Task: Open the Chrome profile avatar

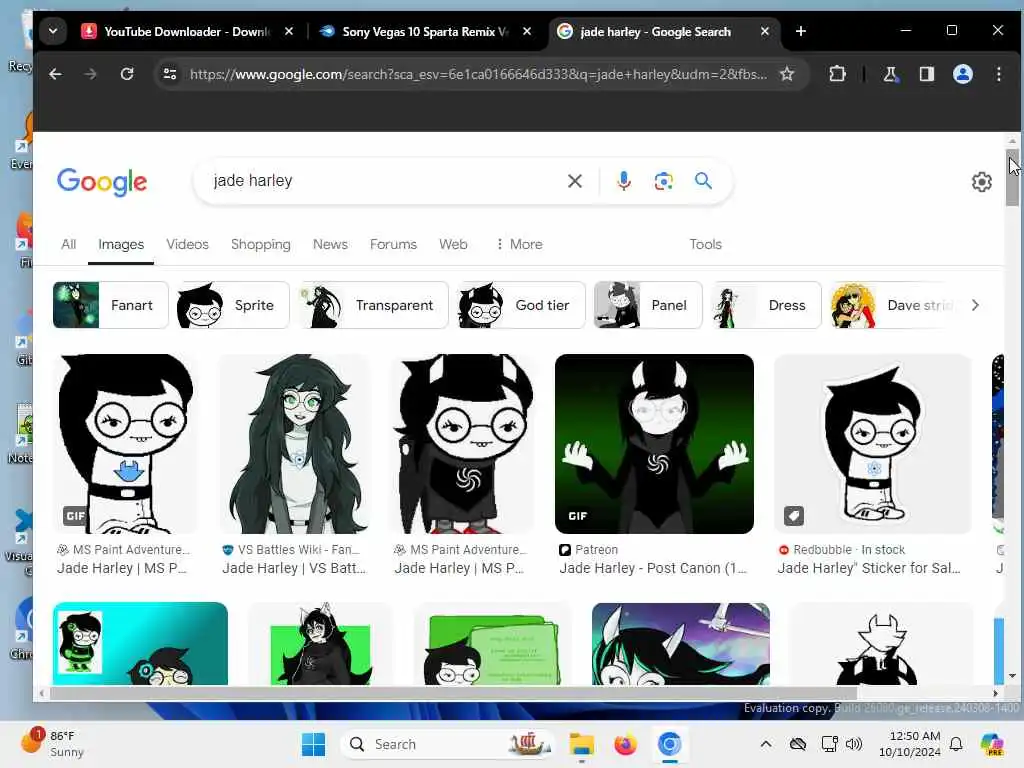Action: tap(963, 74)
